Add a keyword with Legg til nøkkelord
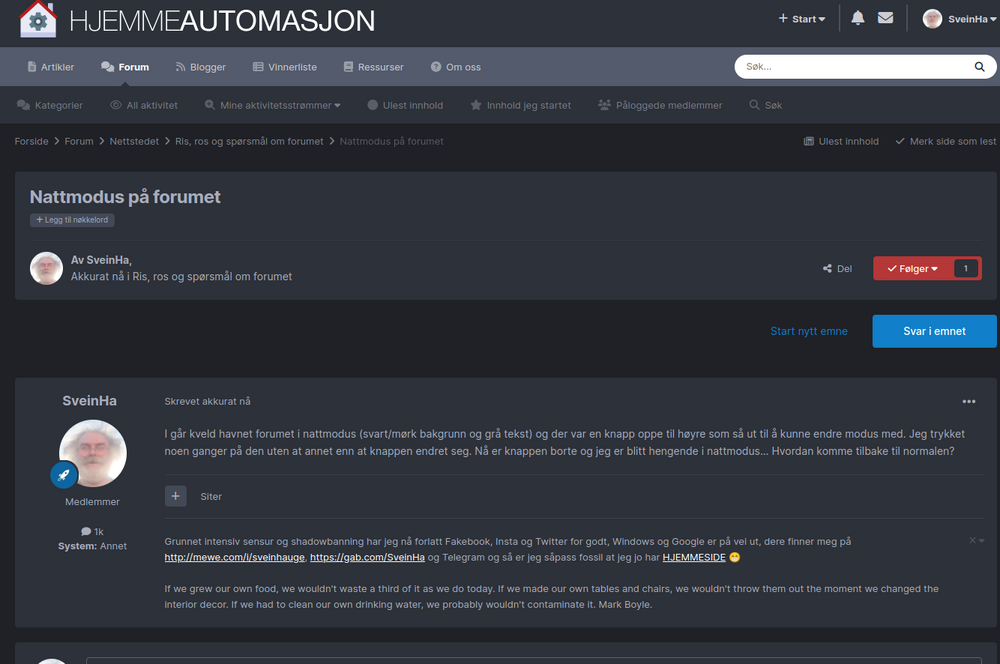Screen dimensions: 1000x664 point(72,220)
